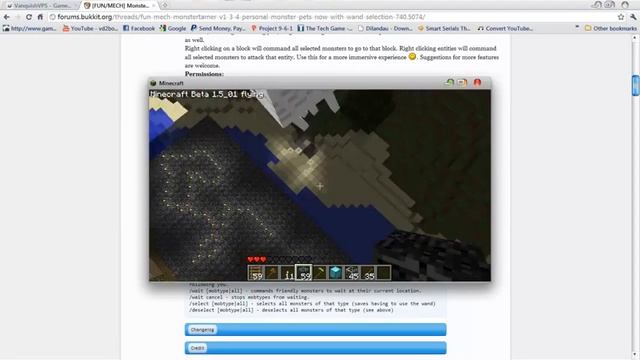The width and height of the screenshot is (640, 360).
Task: Select the gold pickaxe hotbar slot
Action: point(320,273)
